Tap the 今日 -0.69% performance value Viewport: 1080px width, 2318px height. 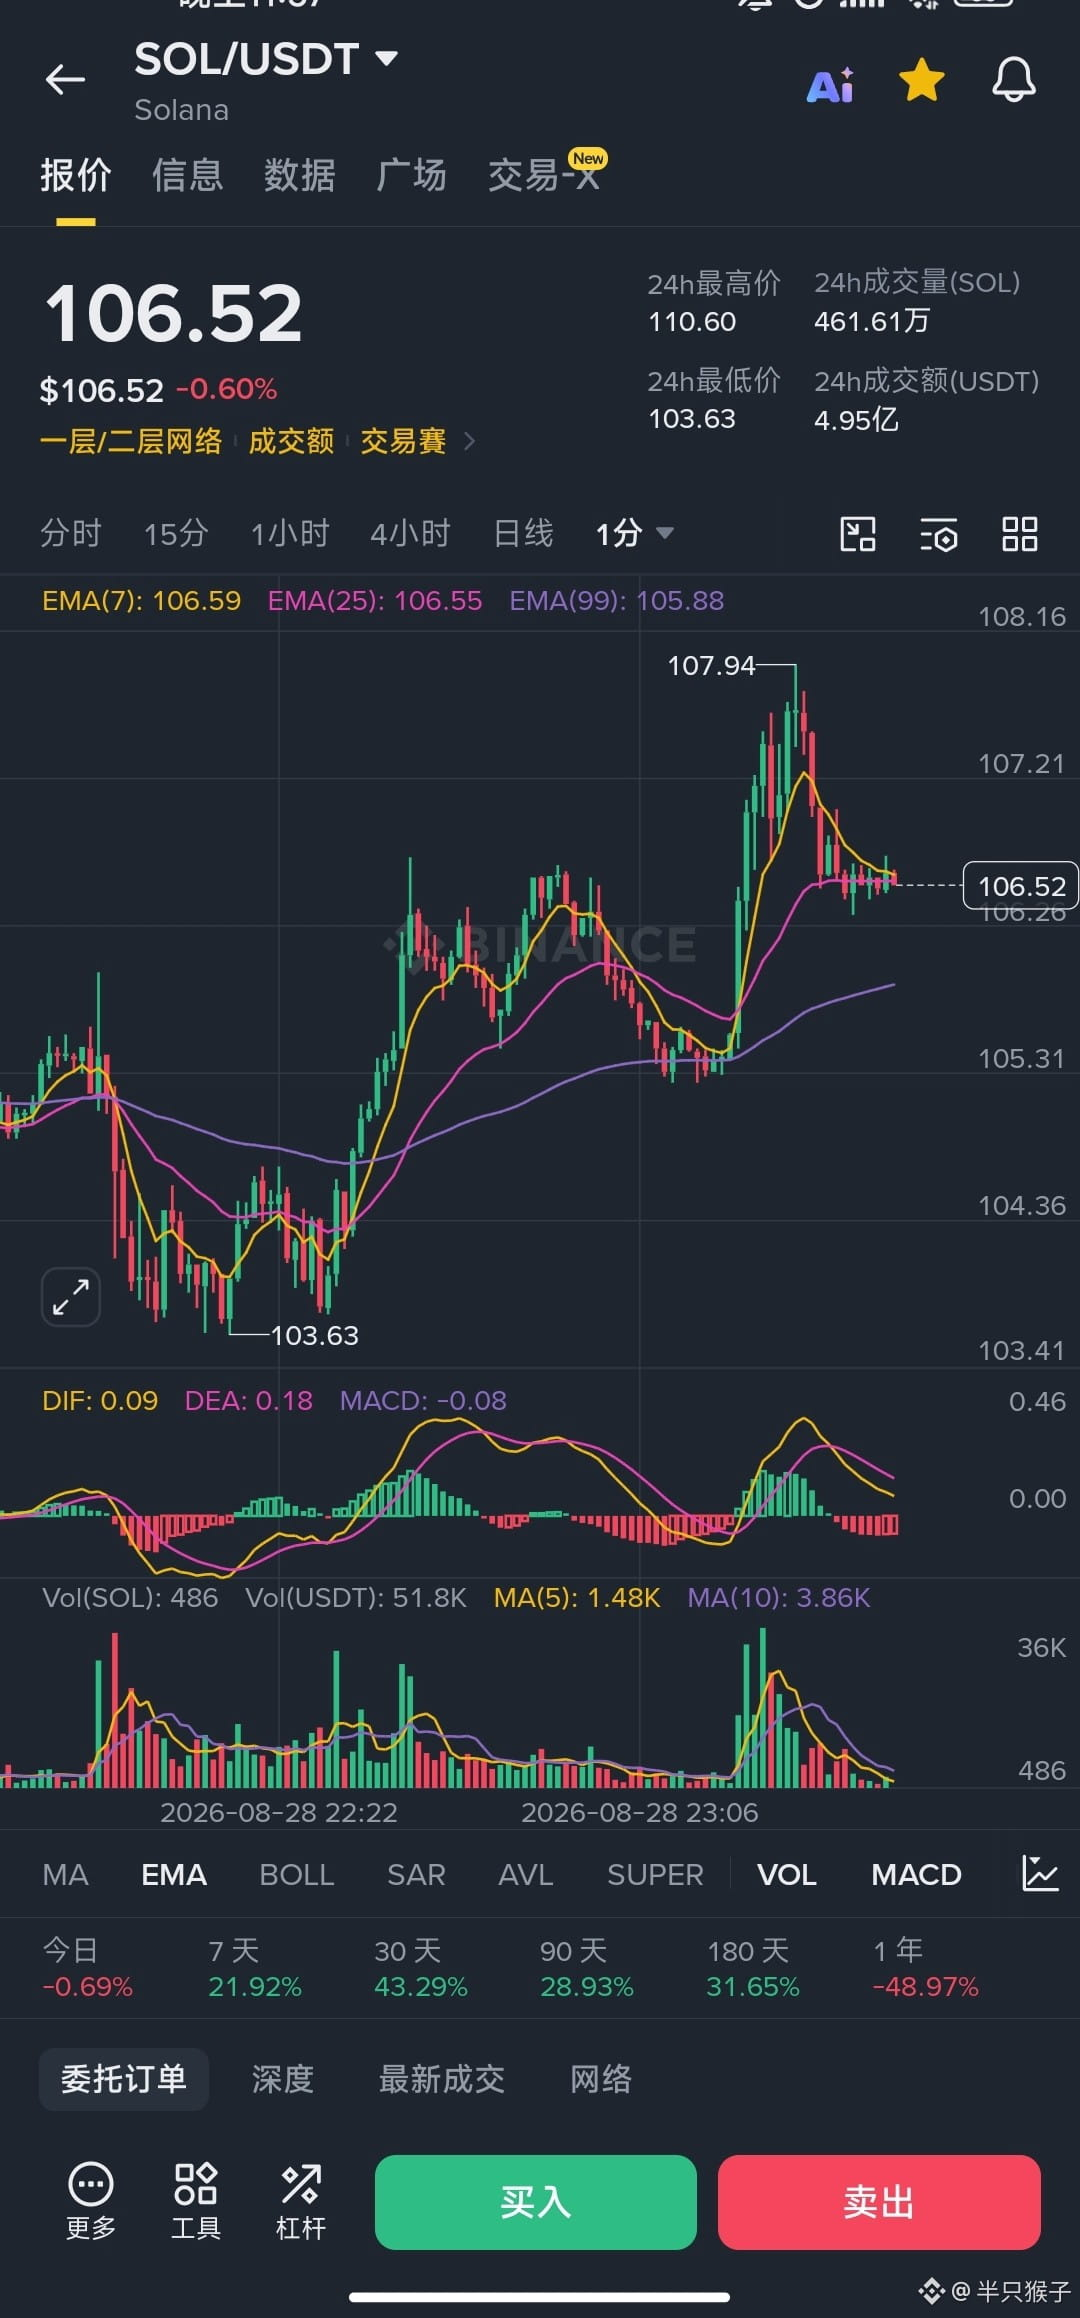coord(87,1986)
